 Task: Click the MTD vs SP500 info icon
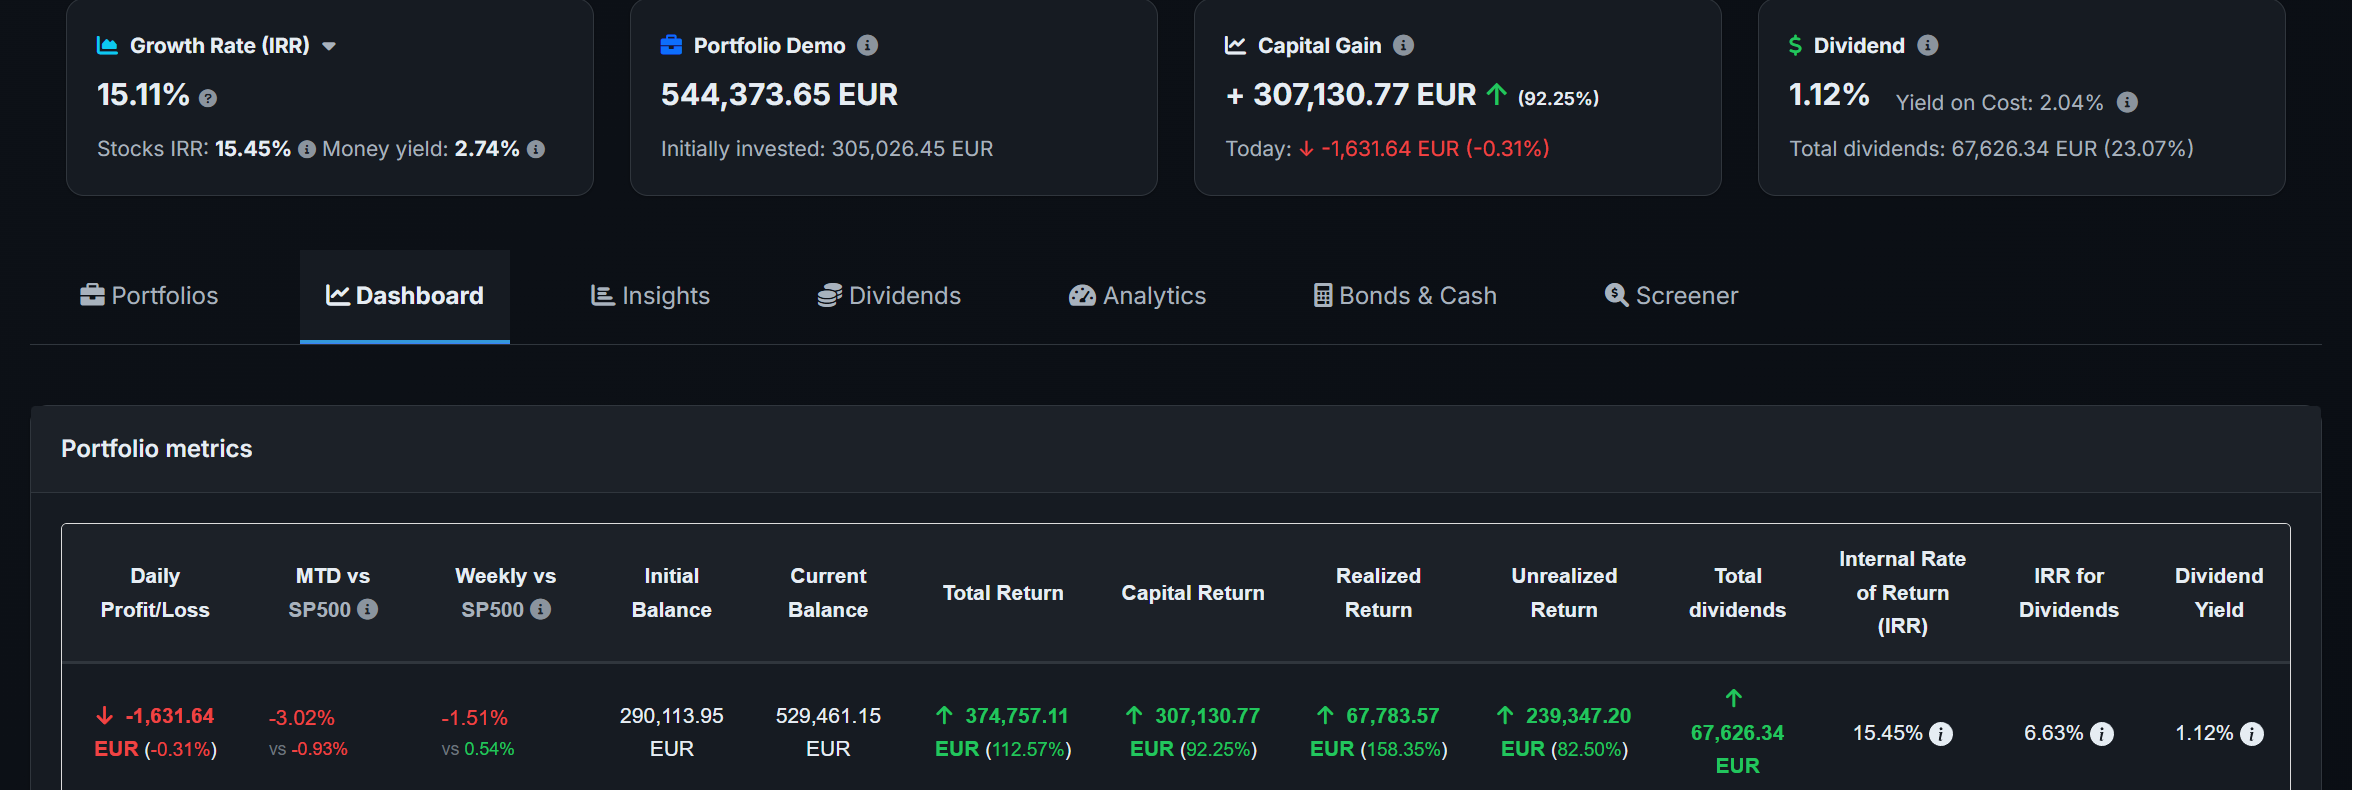coord(368,609)
